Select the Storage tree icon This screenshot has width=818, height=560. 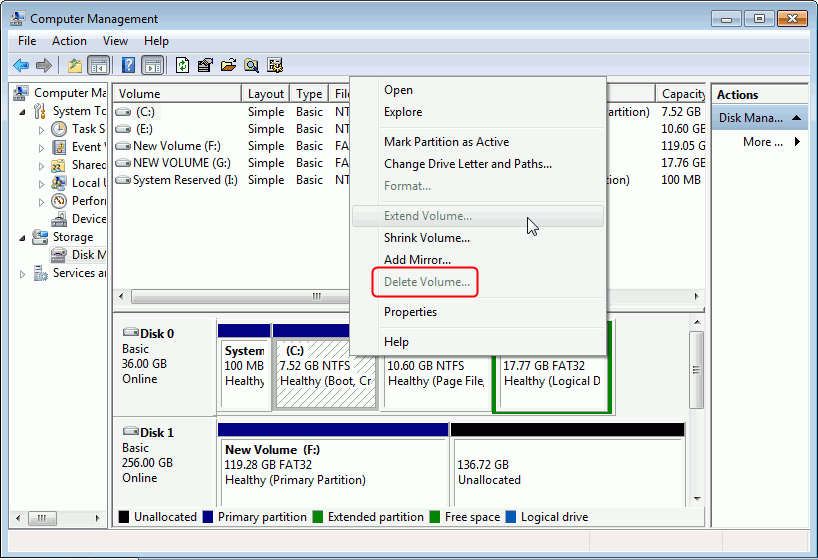pyautogui.click(x=40, y=237)
